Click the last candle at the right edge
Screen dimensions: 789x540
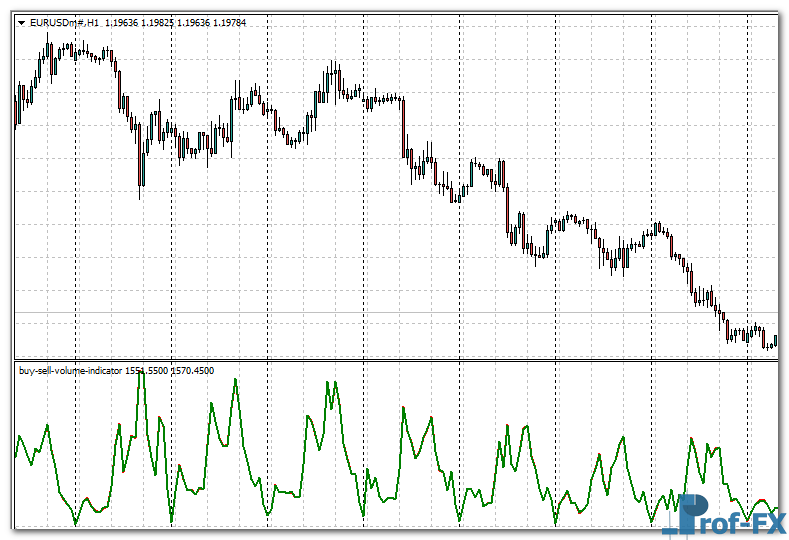(775, 341)
